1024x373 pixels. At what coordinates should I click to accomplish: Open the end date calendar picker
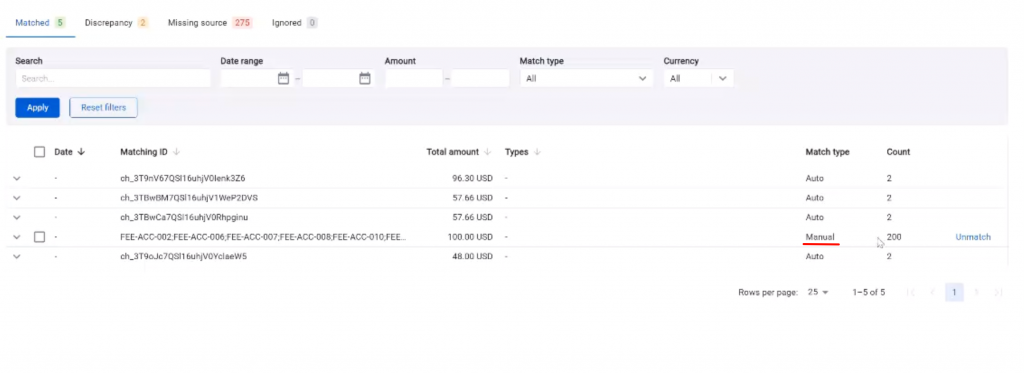(x=365, y=78)
